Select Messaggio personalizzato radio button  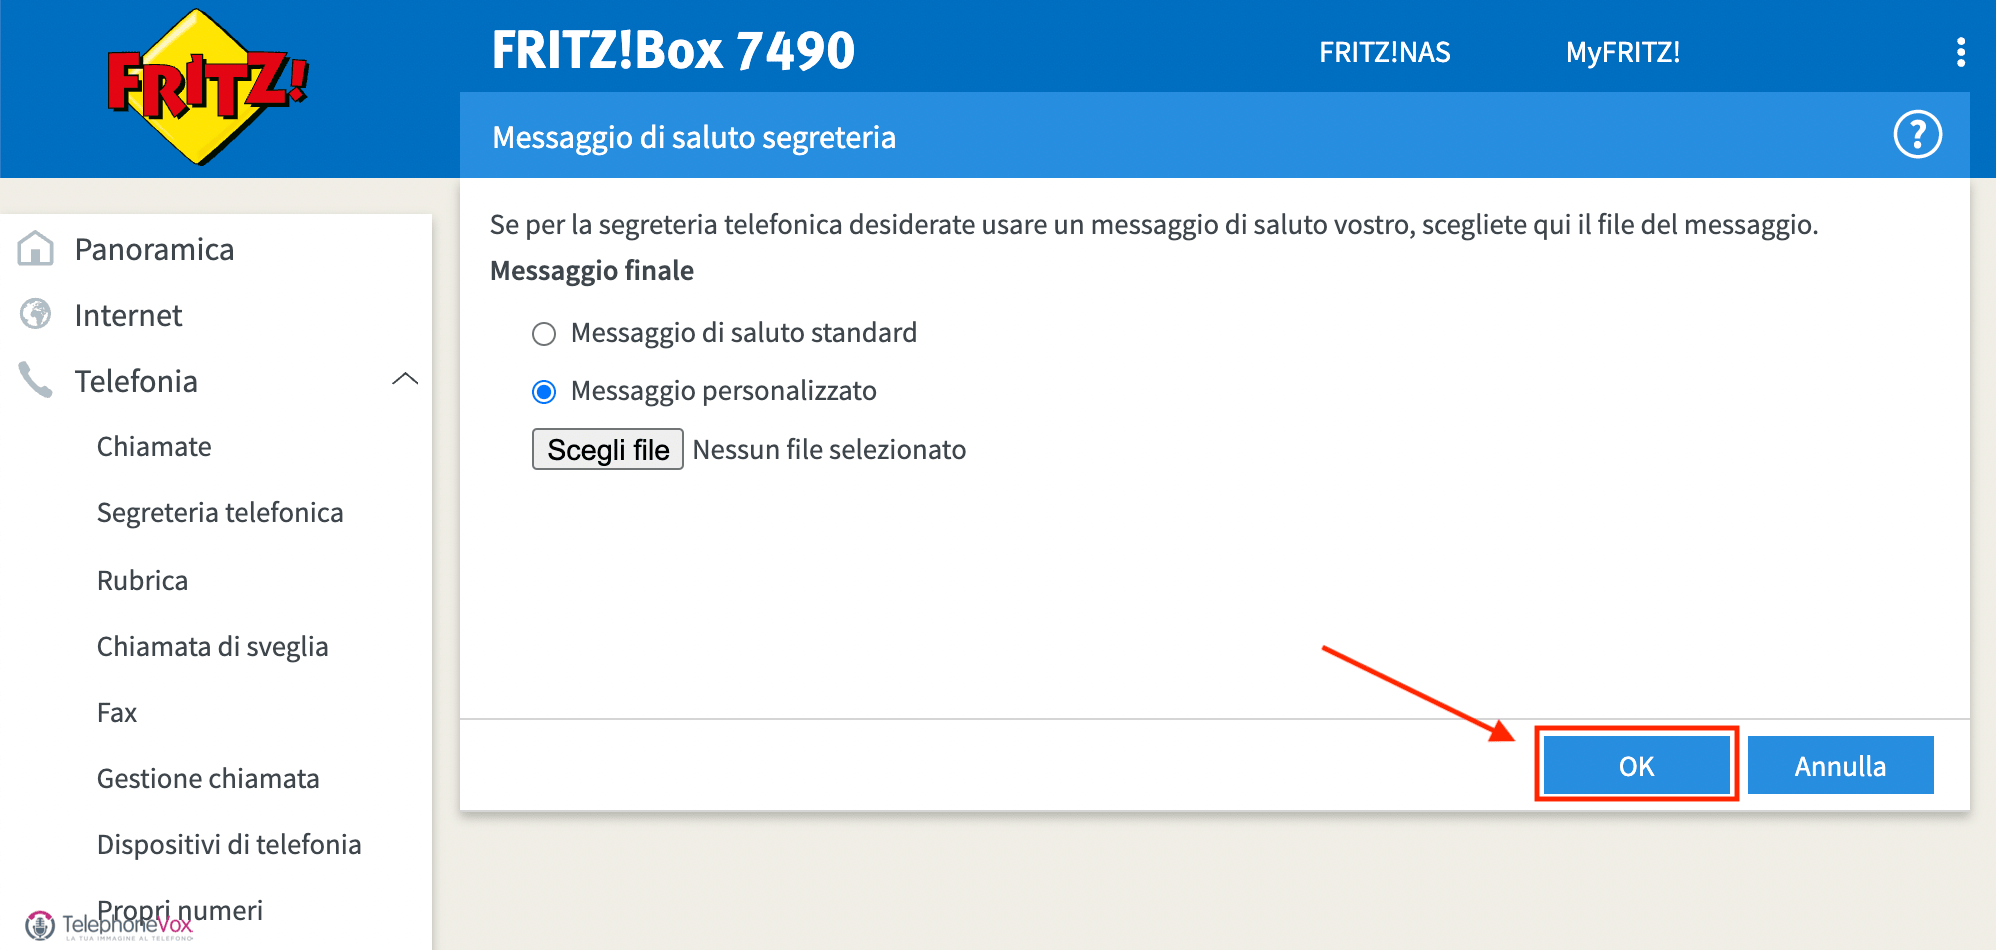point(544,392)
